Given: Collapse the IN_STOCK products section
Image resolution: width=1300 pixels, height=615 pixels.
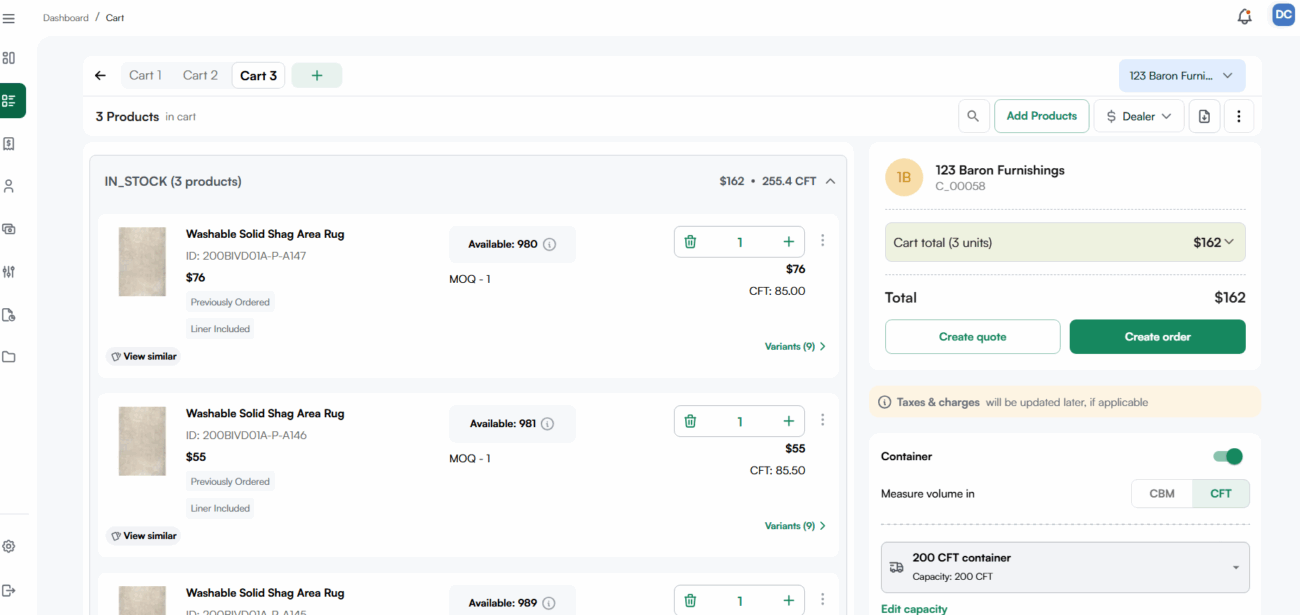Looking at the screenshot, I should pyautogui.click(x=830, y=181).
